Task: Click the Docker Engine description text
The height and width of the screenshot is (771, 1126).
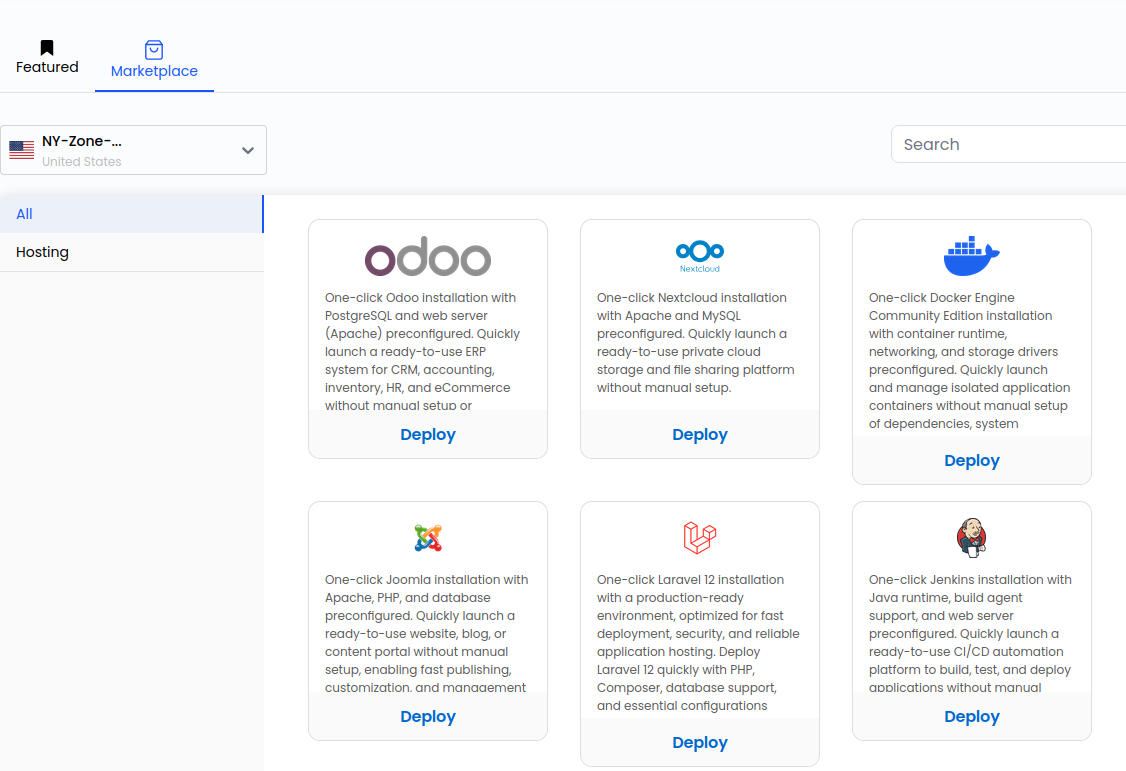Action: pyautogui.click(x=969, y=360)
